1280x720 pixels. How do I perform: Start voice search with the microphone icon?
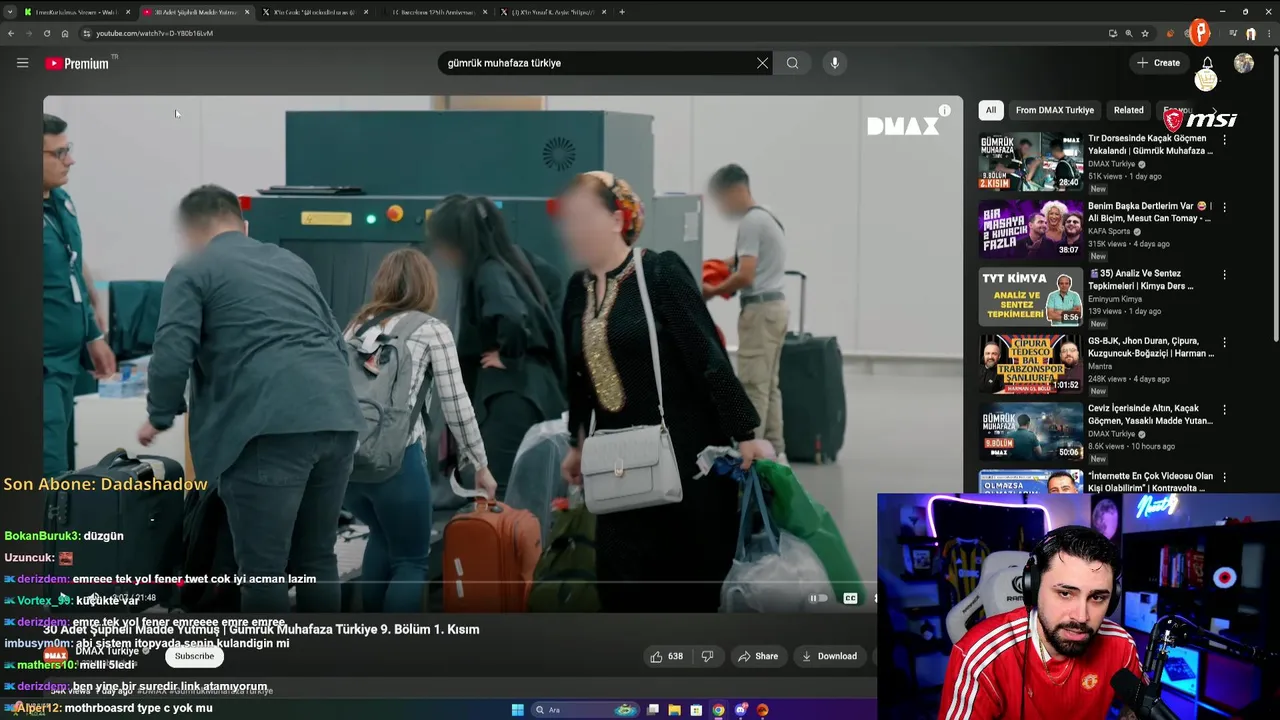click(835, 63)
